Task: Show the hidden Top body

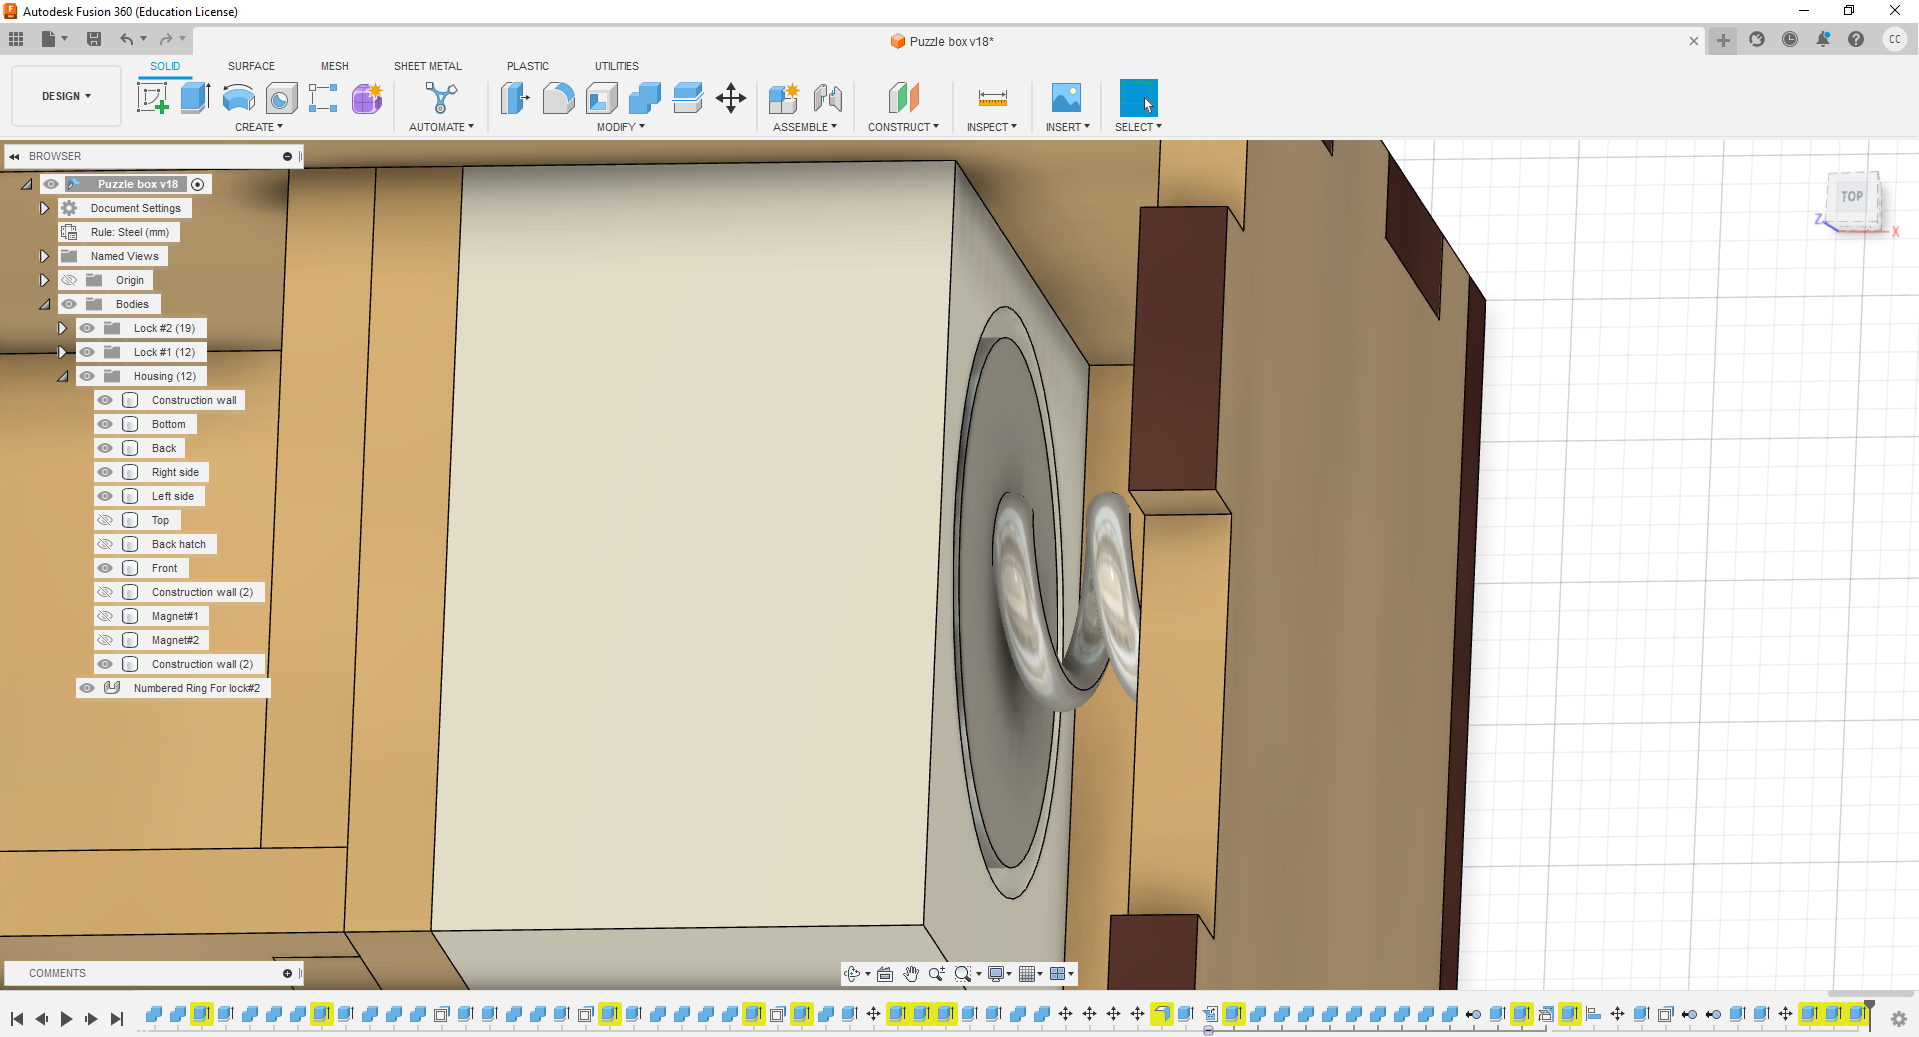Action: click(104, 520)
